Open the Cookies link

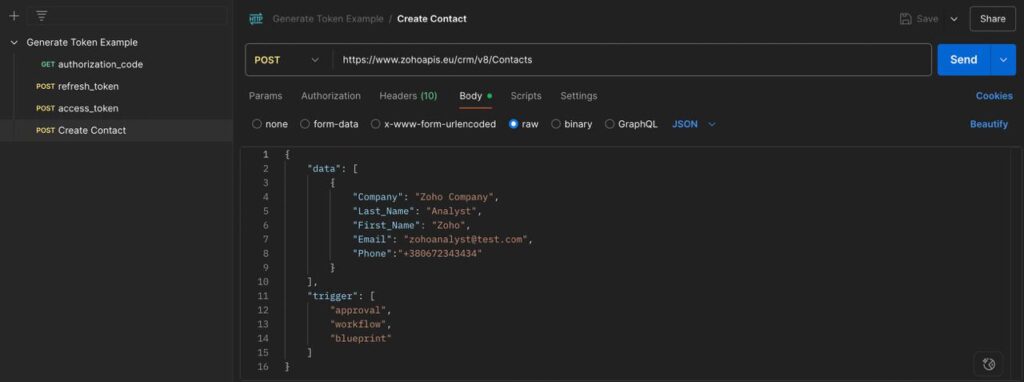(994, 96)
